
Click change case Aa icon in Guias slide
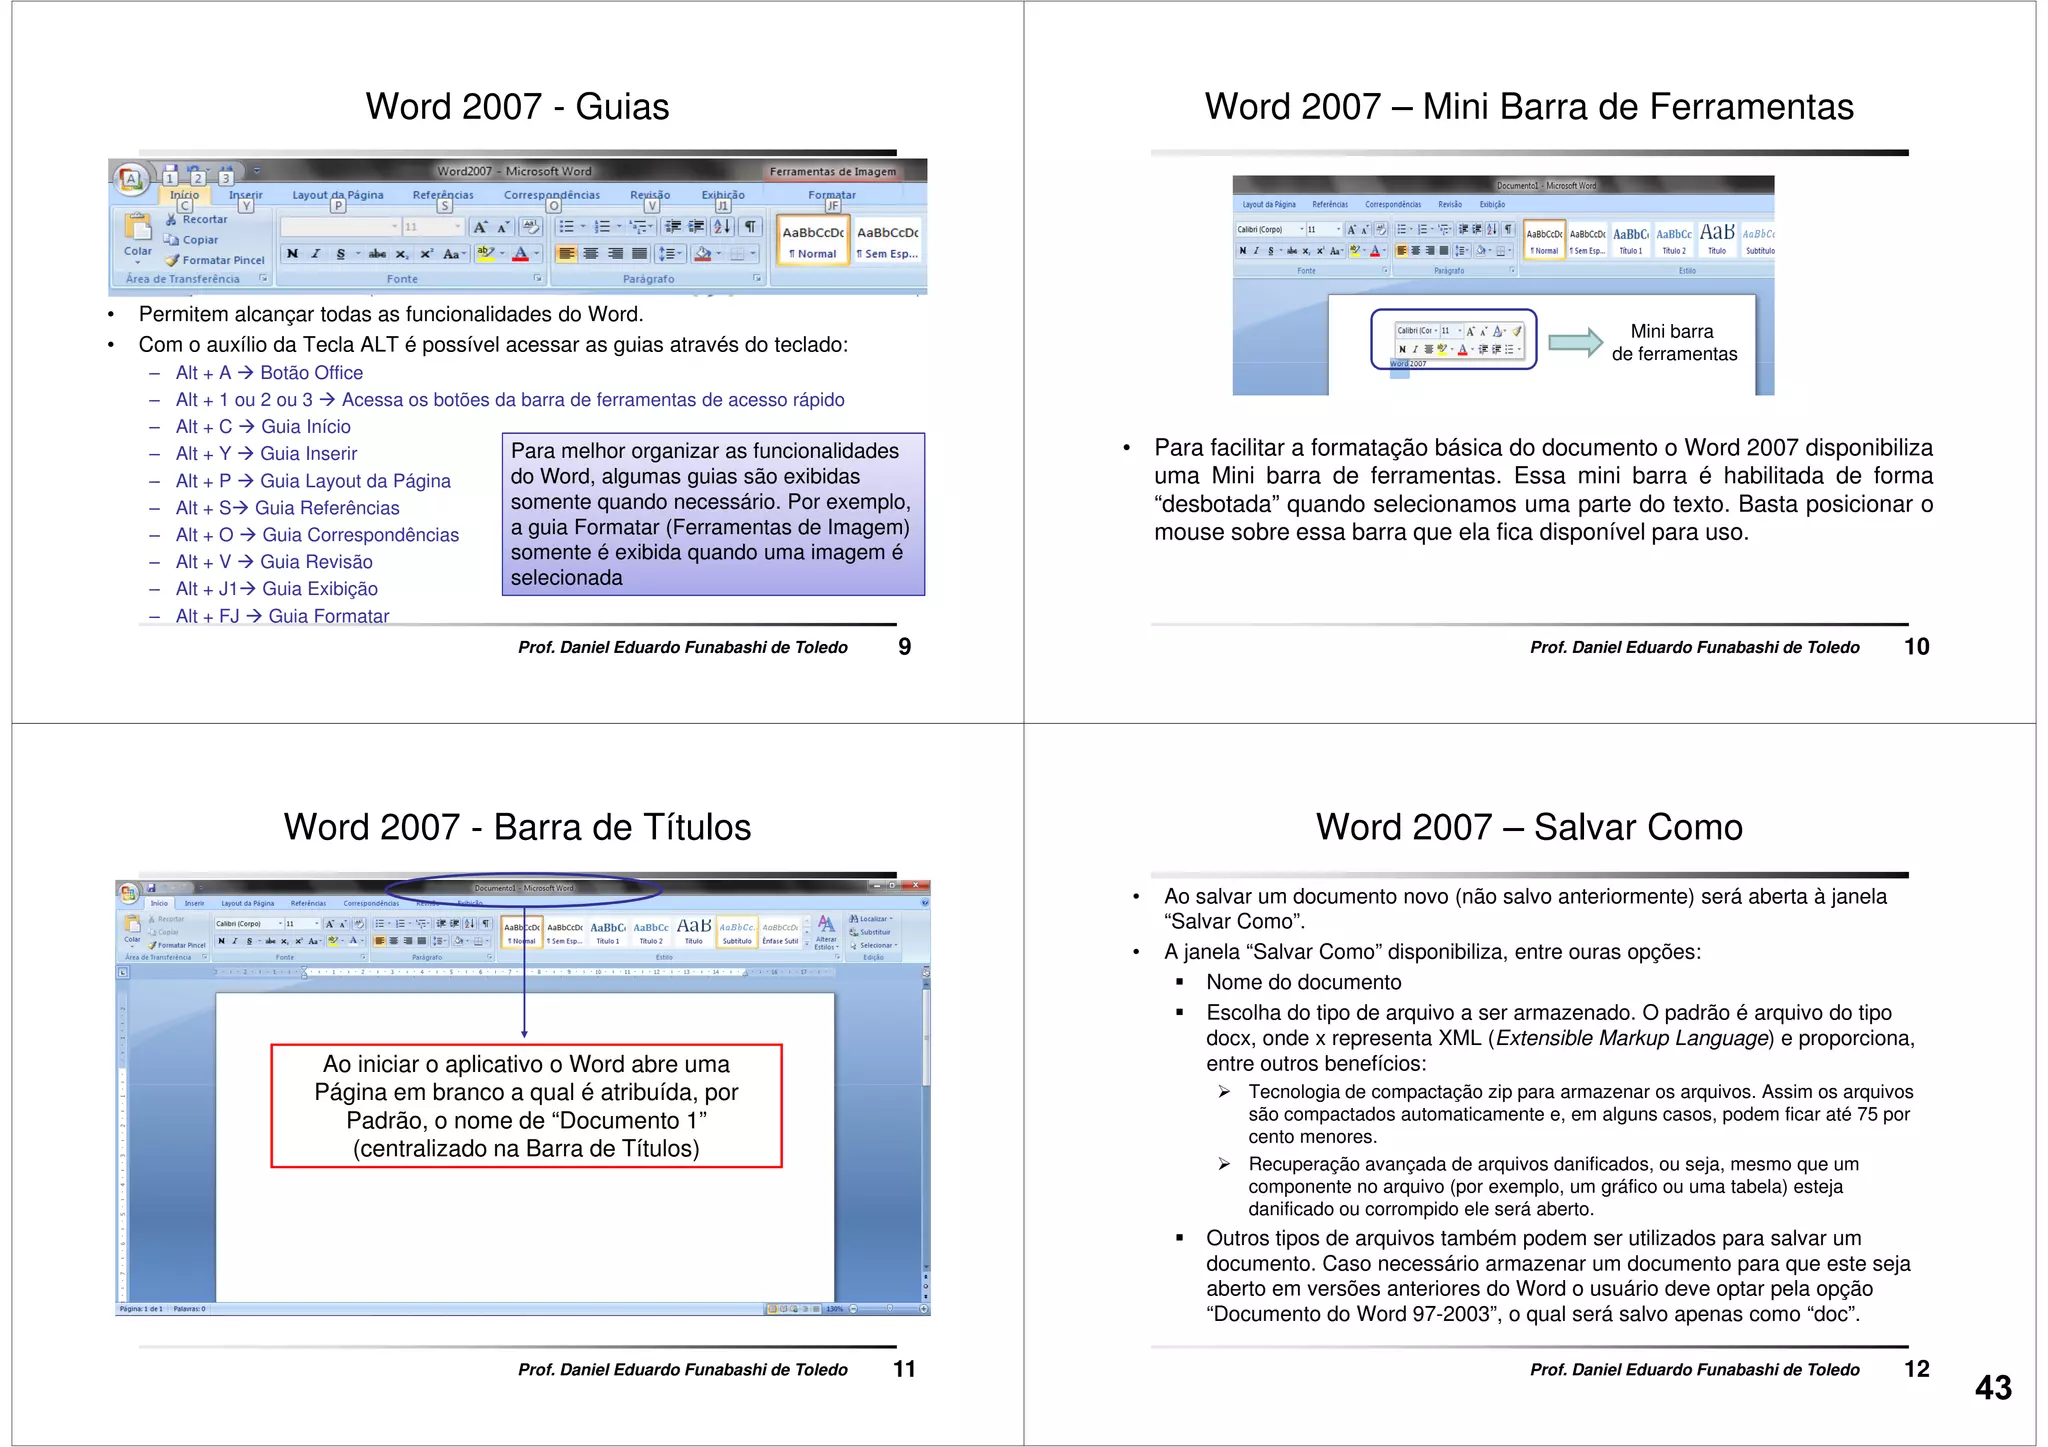pos(454,254)
